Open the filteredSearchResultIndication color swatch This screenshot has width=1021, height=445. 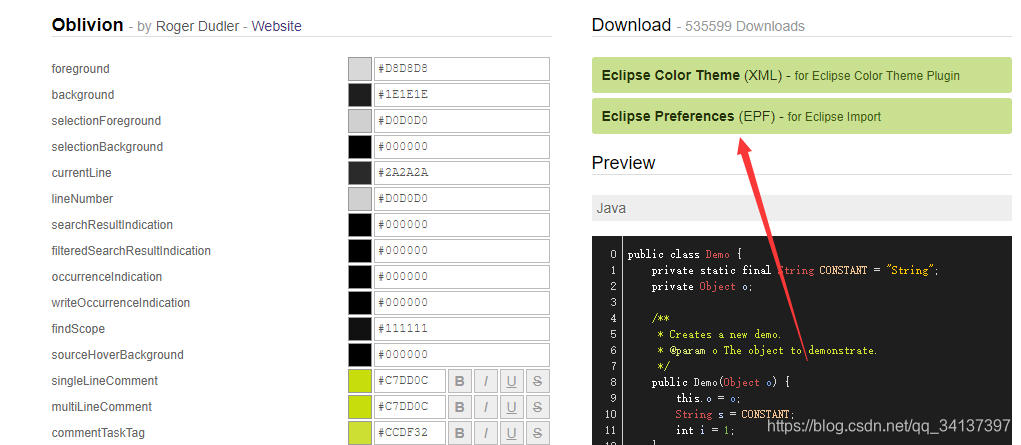(x=359, y=251)
